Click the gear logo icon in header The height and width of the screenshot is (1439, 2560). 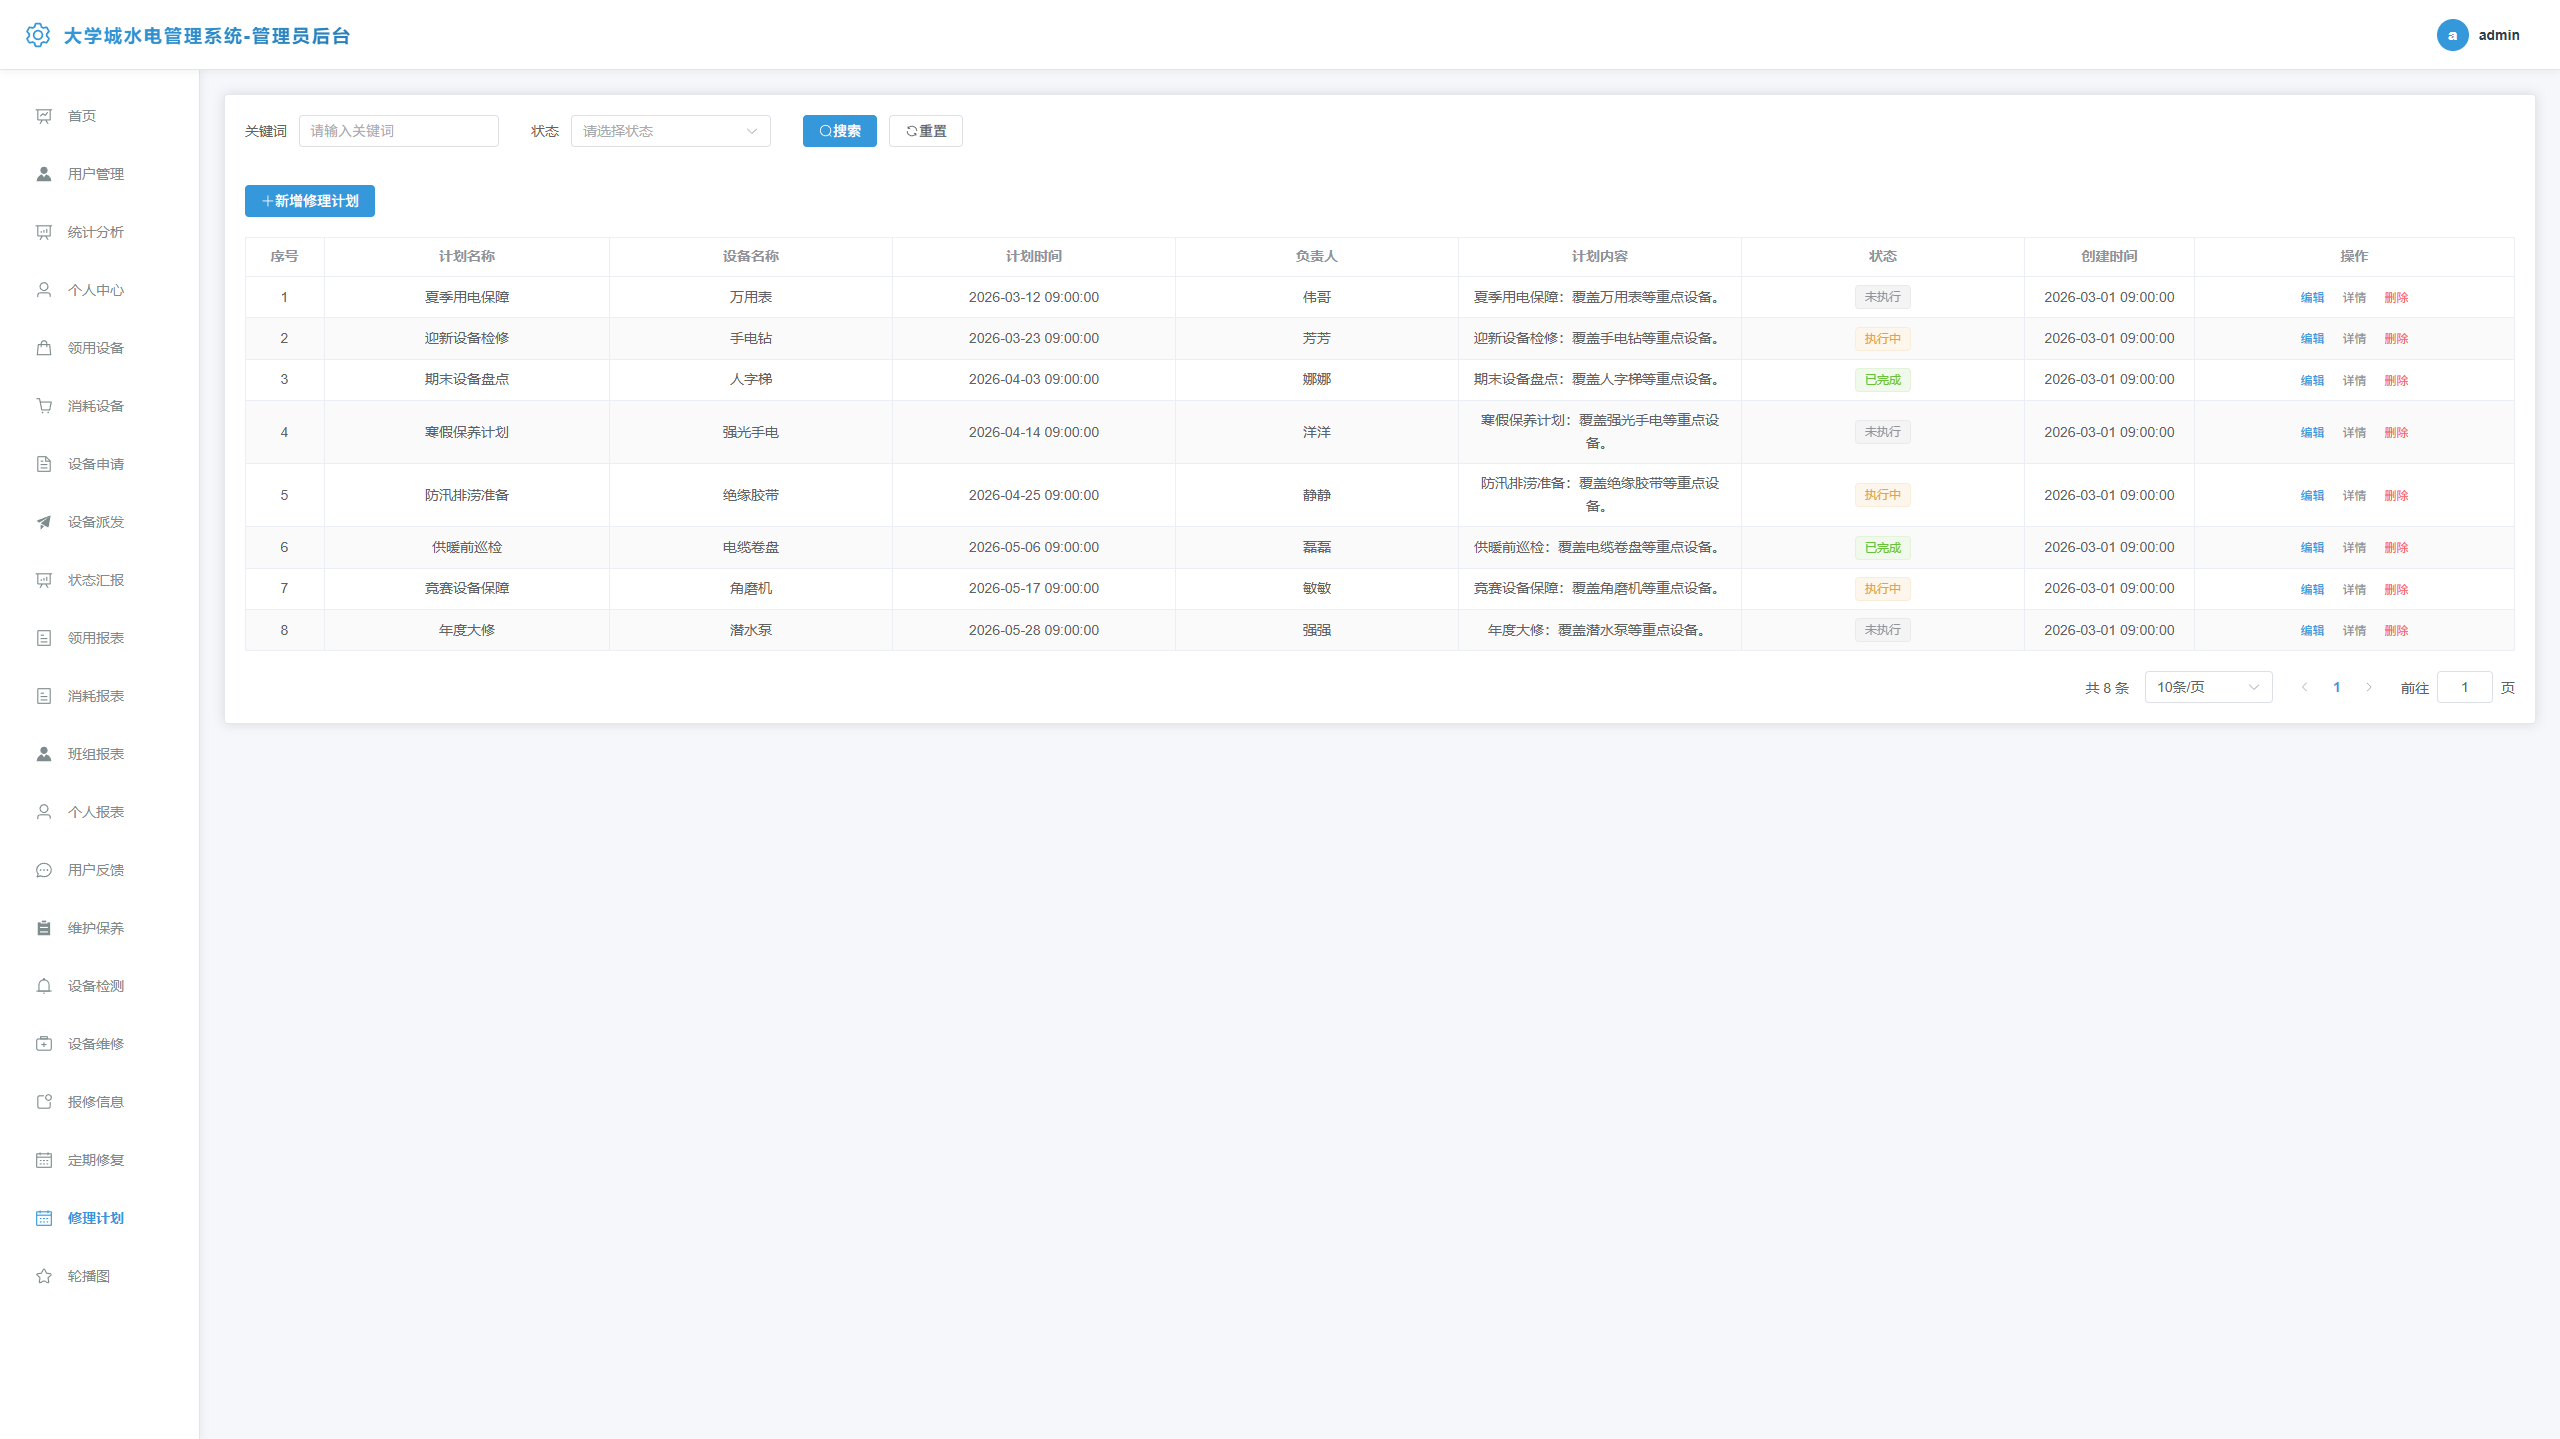point(38,35)
